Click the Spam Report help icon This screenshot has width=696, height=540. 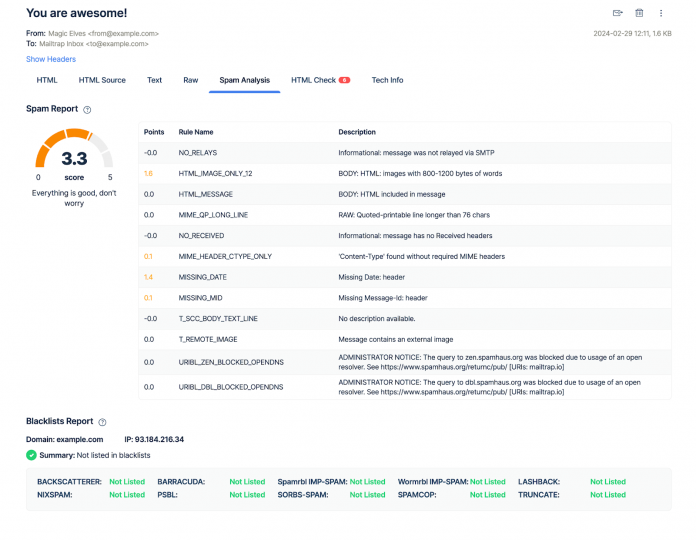tap(87, 109)
